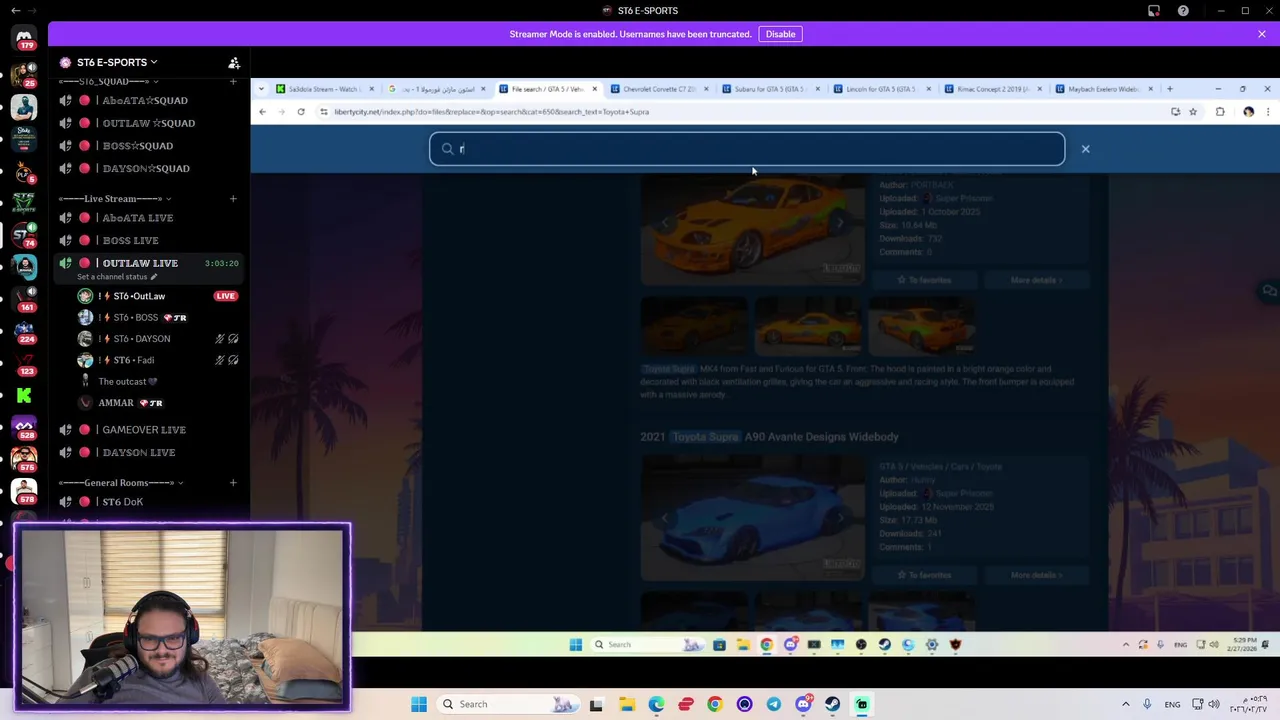Open a new browser tab with plus
1280x720 pixels.
(x=1169, y=89)
